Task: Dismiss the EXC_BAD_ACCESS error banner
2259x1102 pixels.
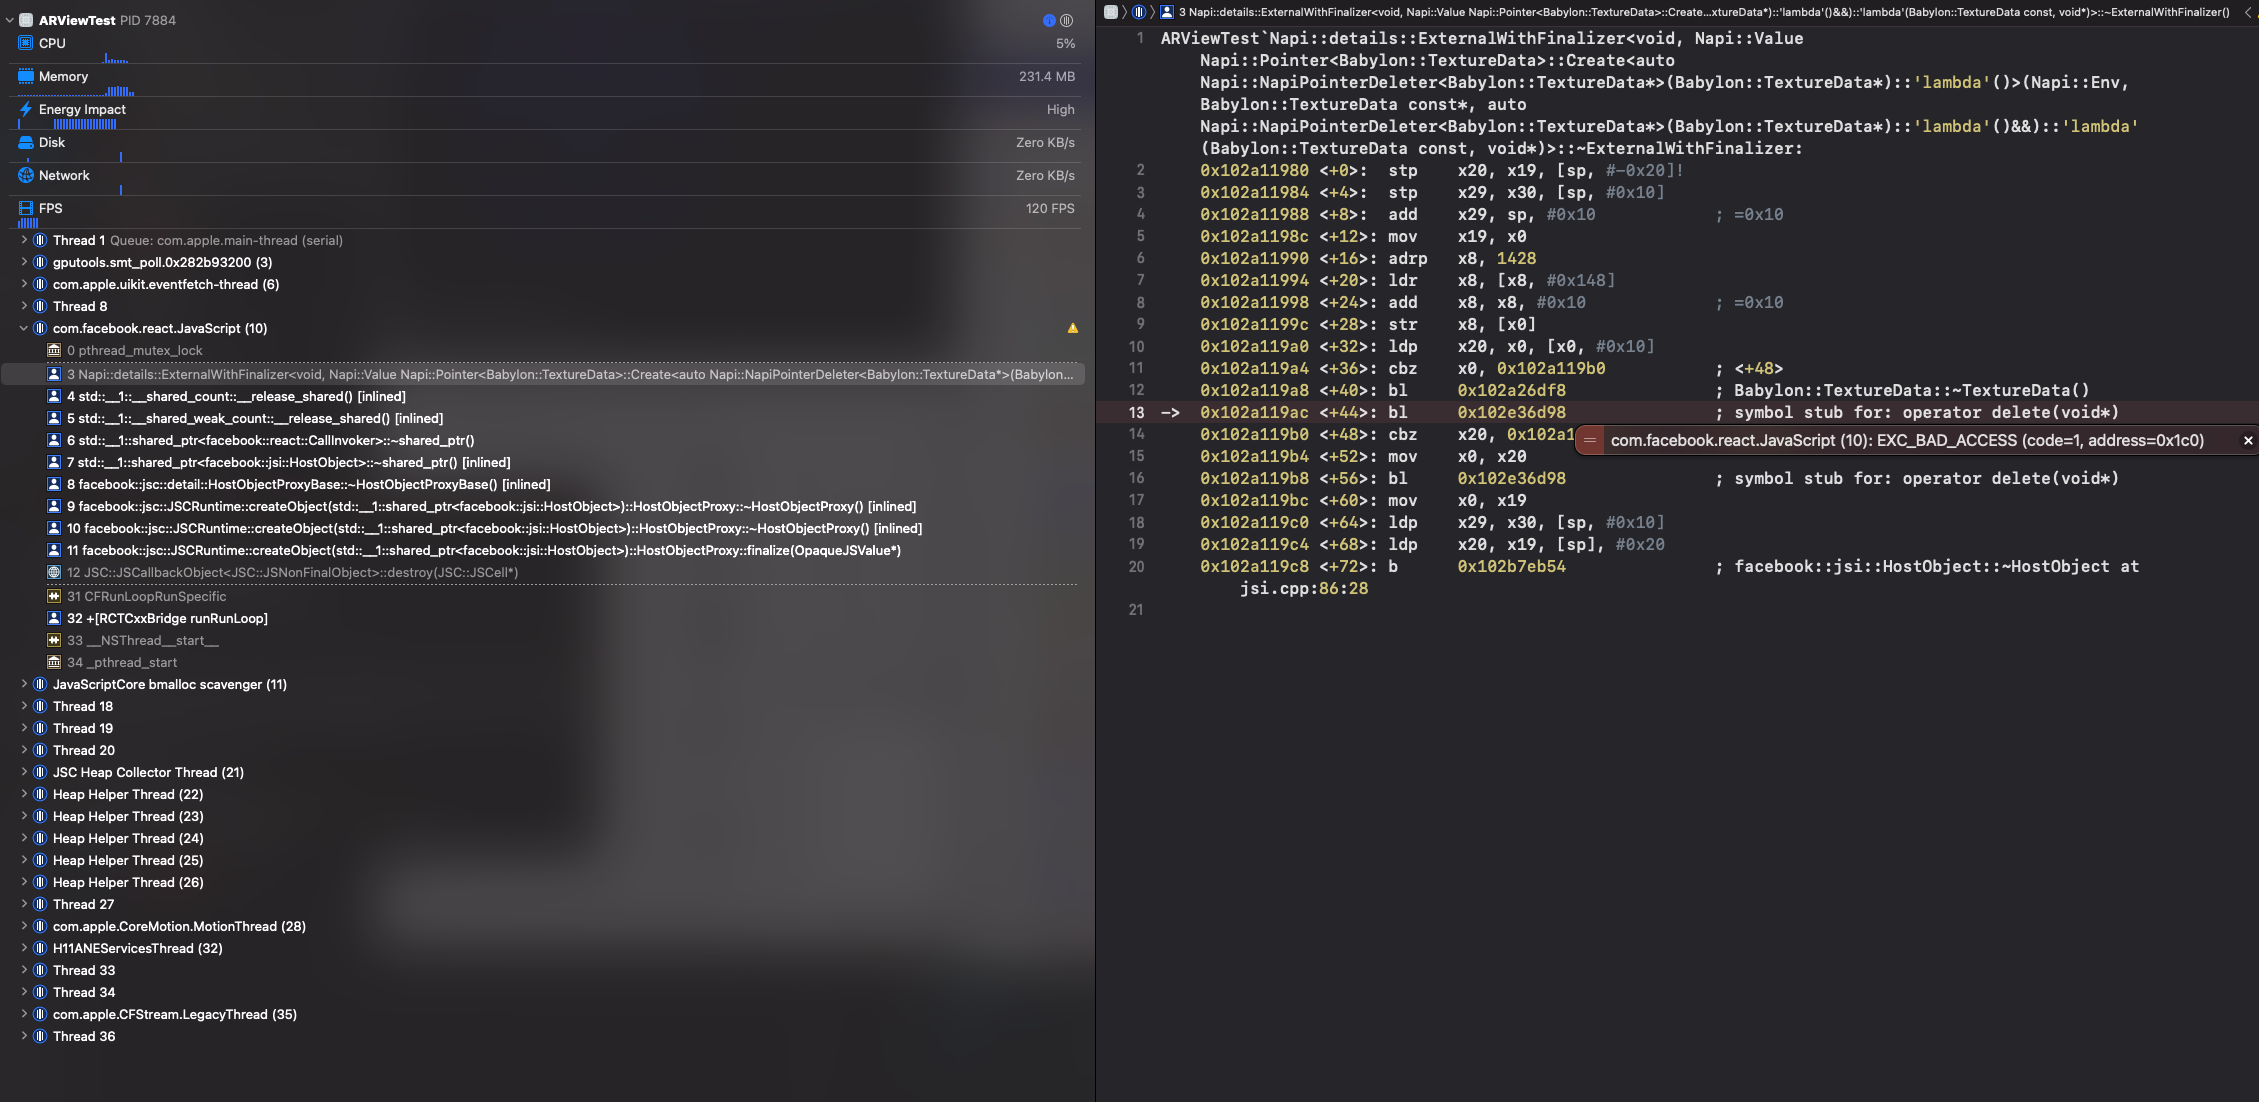Action: click(x=2247, y=440)
